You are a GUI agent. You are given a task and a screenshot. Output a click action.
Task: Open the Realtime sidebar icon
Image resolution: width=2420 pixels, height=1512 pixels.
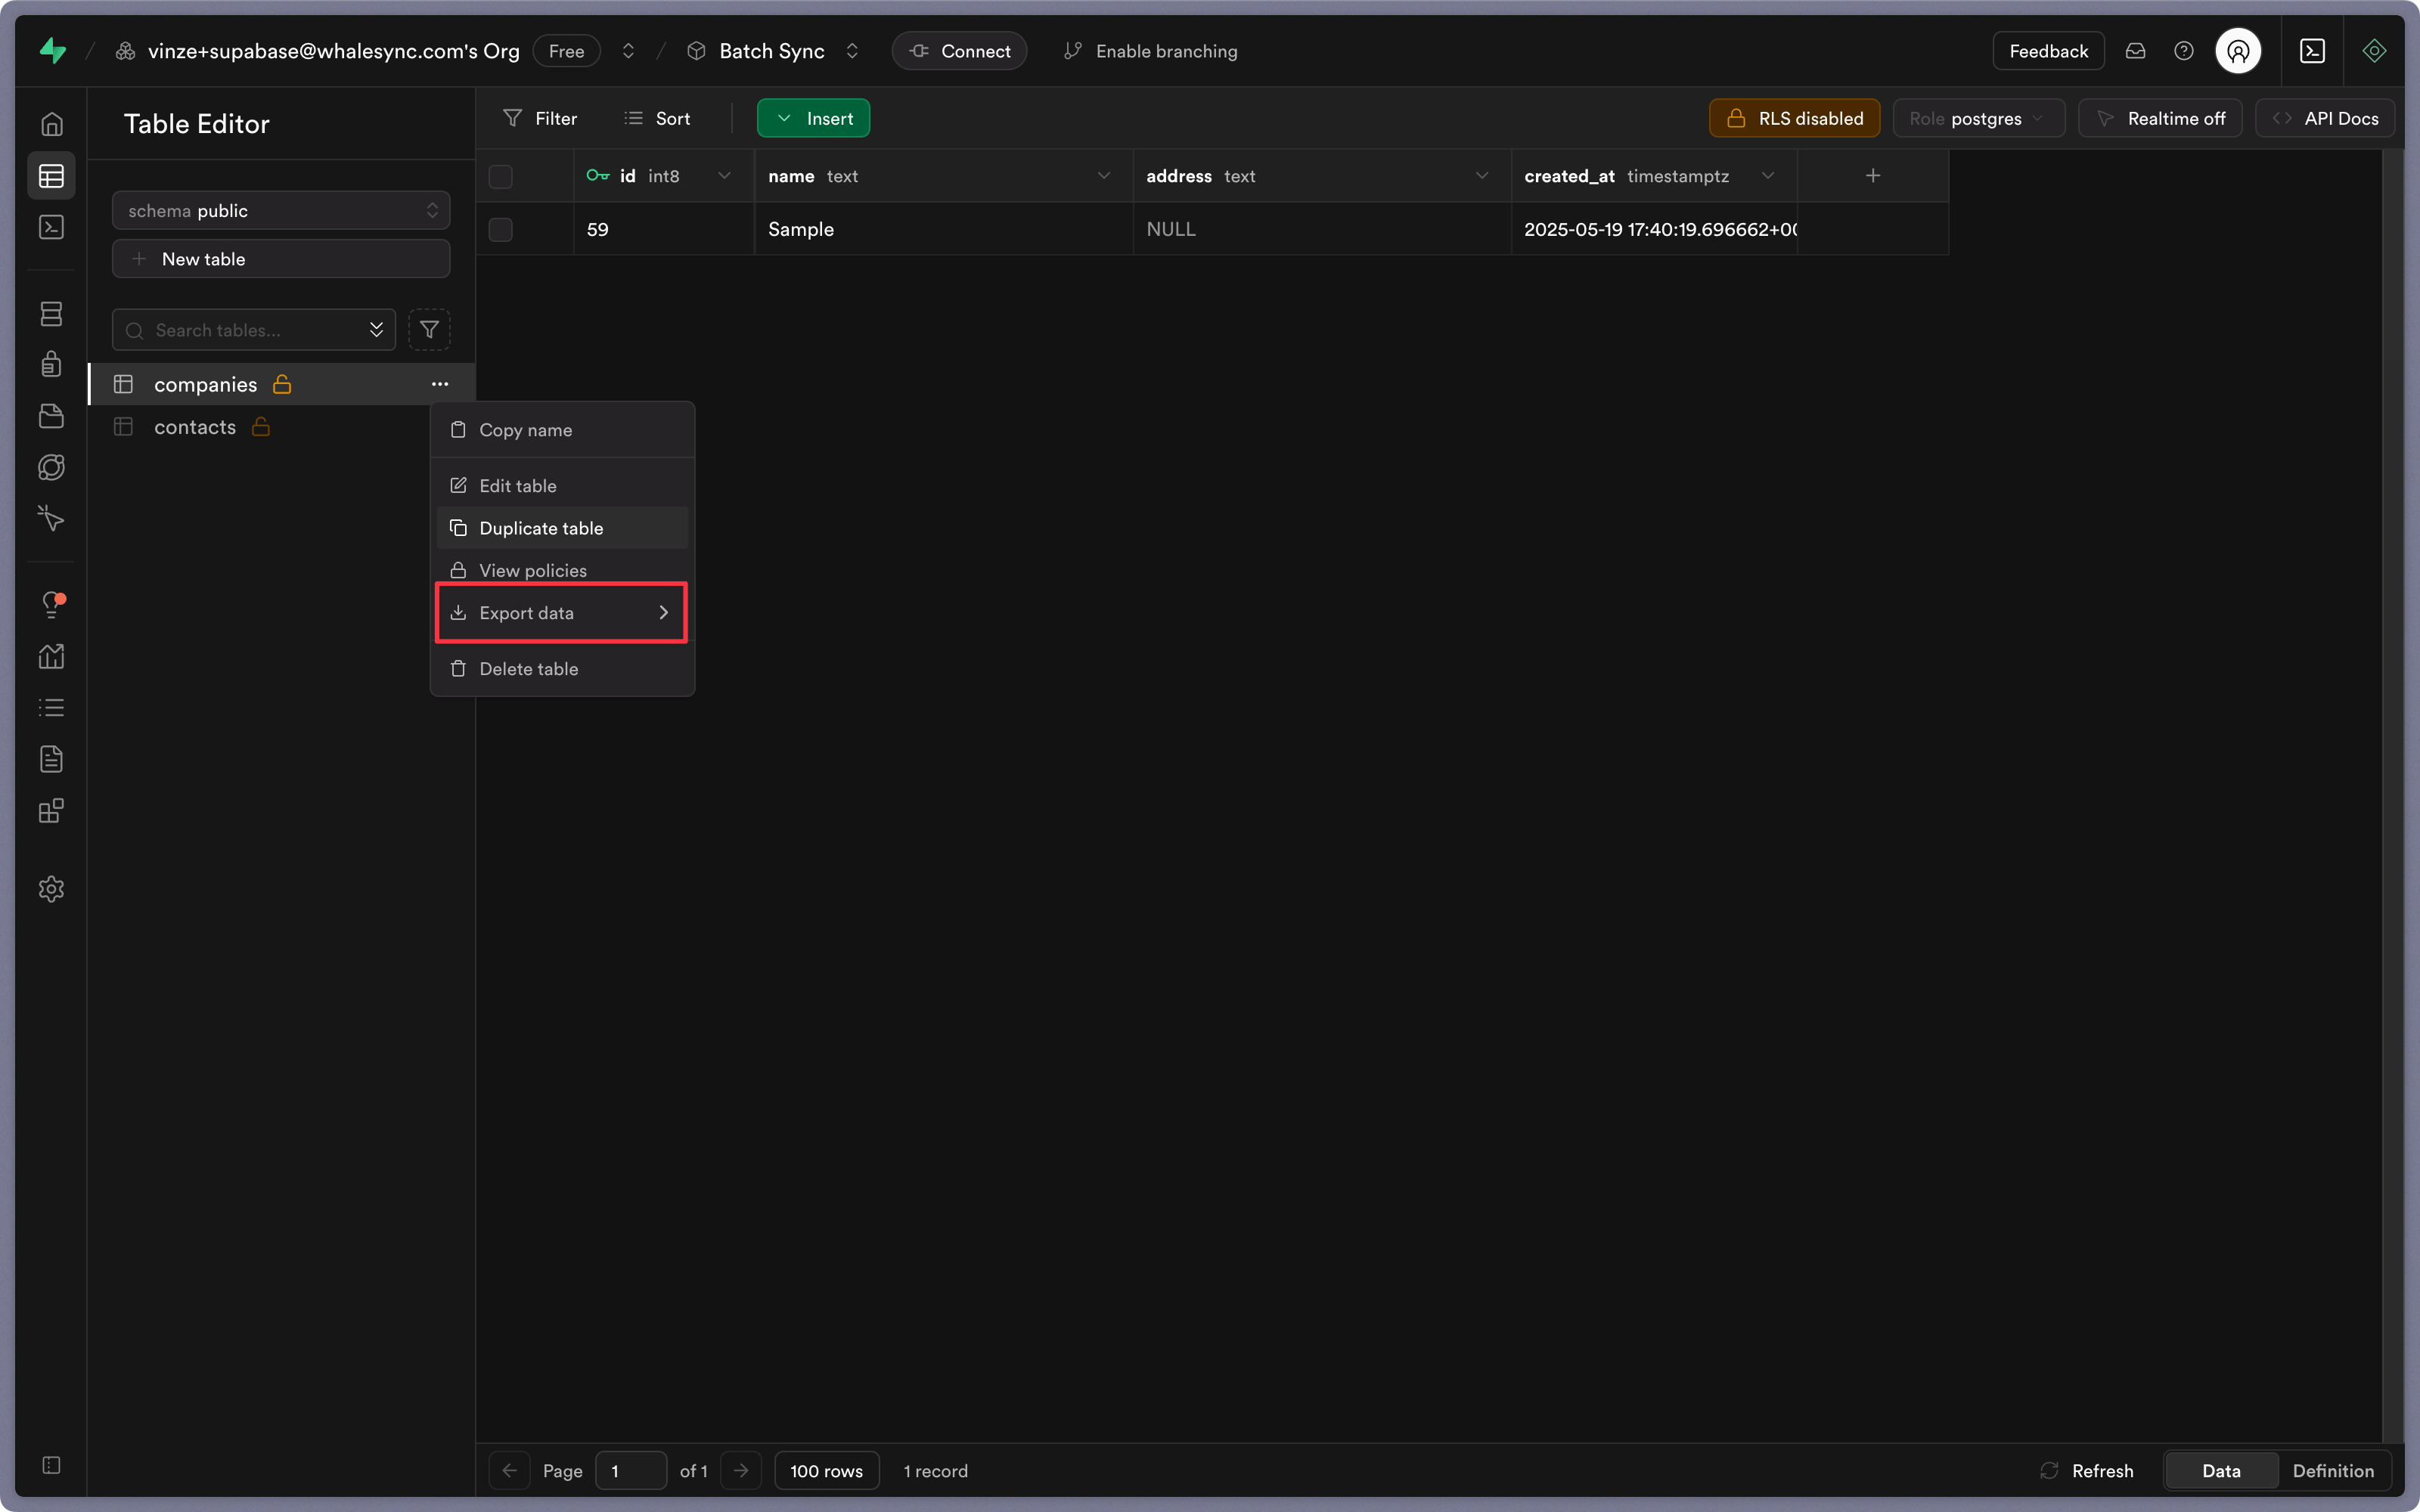pyautogui.click(x=52, y=518)
